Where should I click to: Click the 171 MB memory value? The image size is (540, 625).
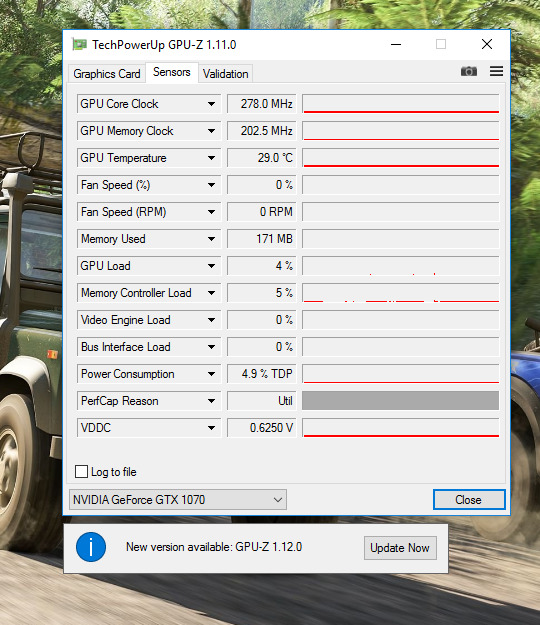tap(262, 239)
